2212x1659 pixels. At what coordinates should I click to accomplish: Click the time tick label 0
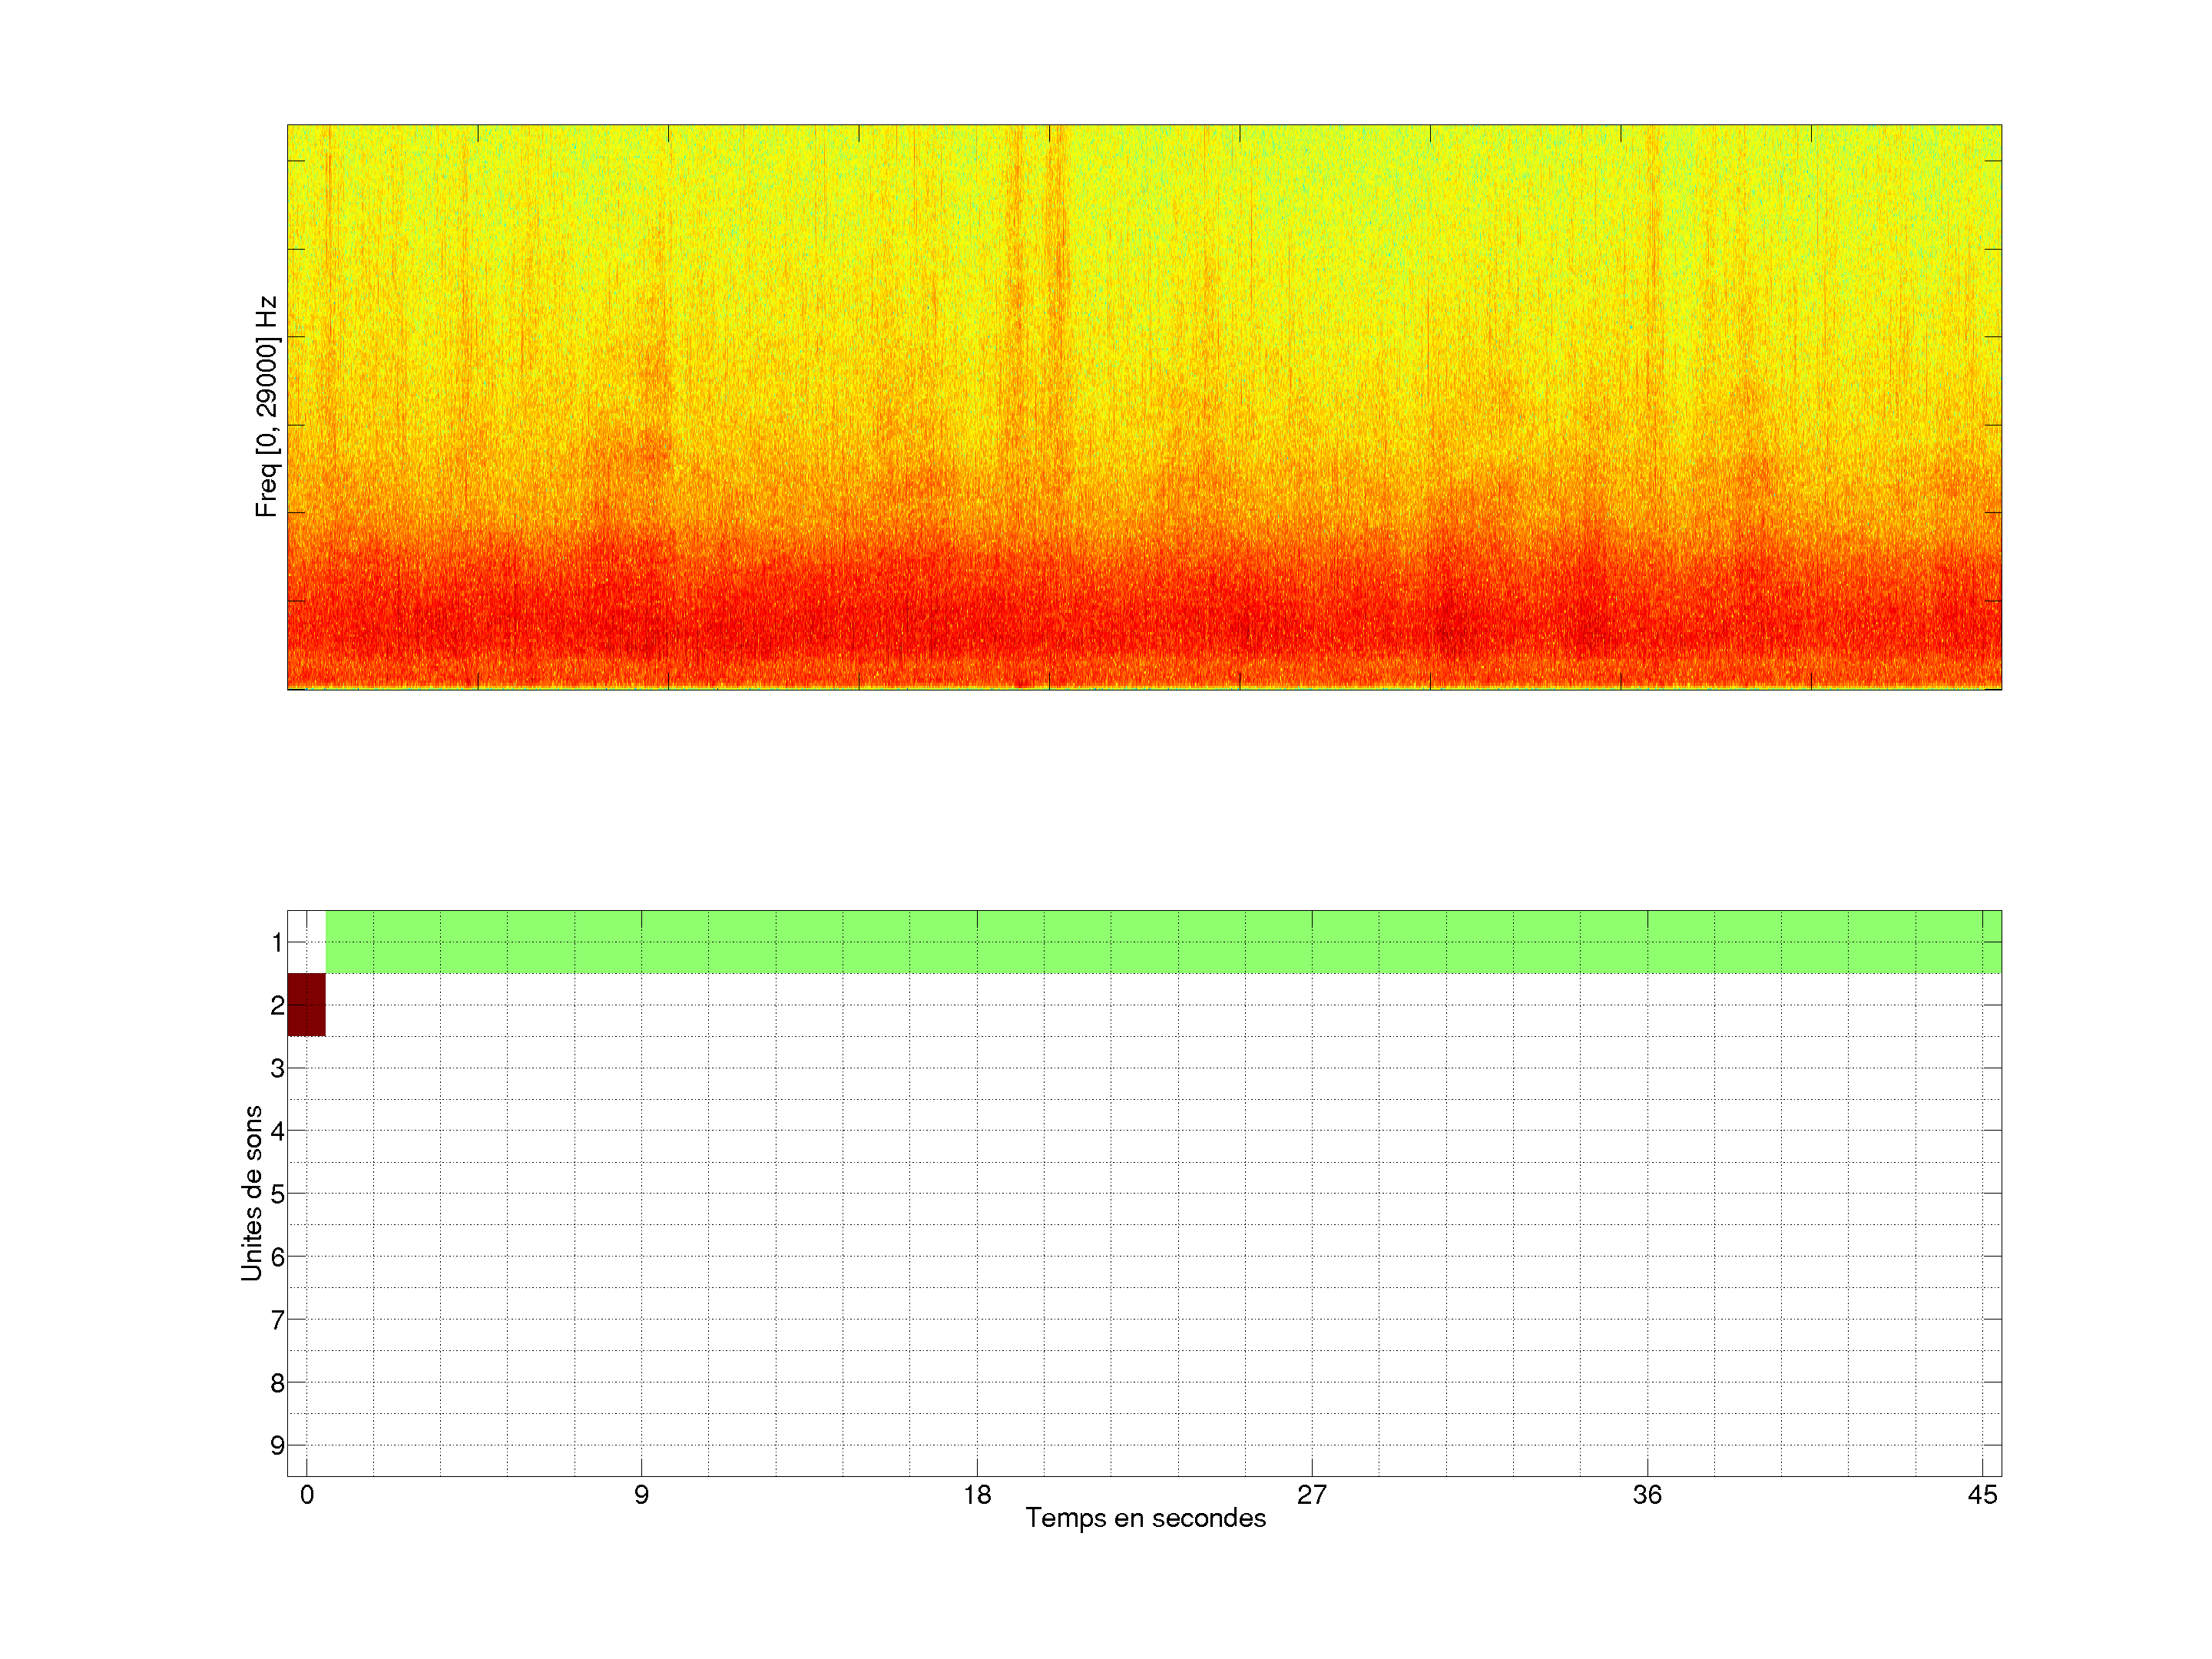[307, 1495]
